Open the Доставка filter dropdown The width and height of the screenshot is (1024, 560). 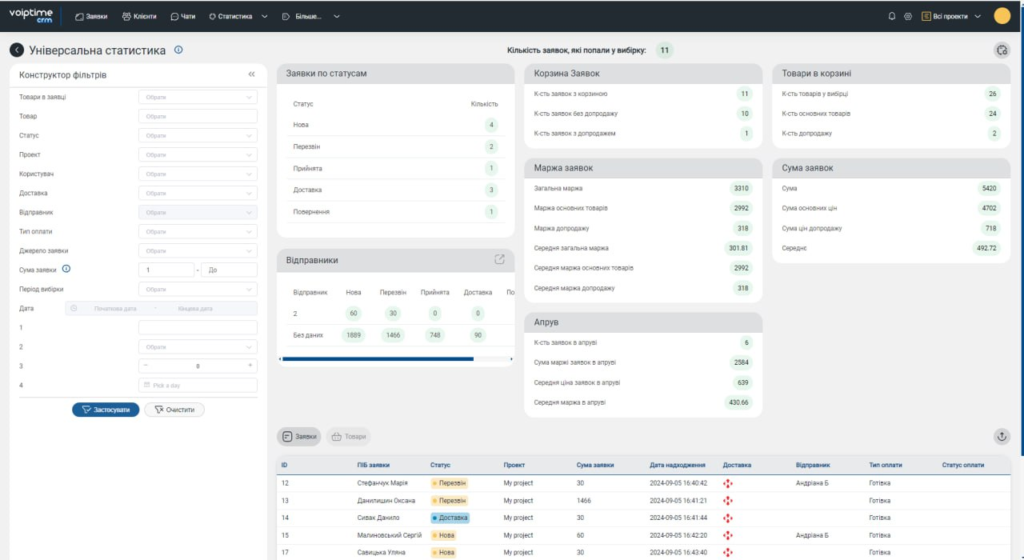[198, 193]
